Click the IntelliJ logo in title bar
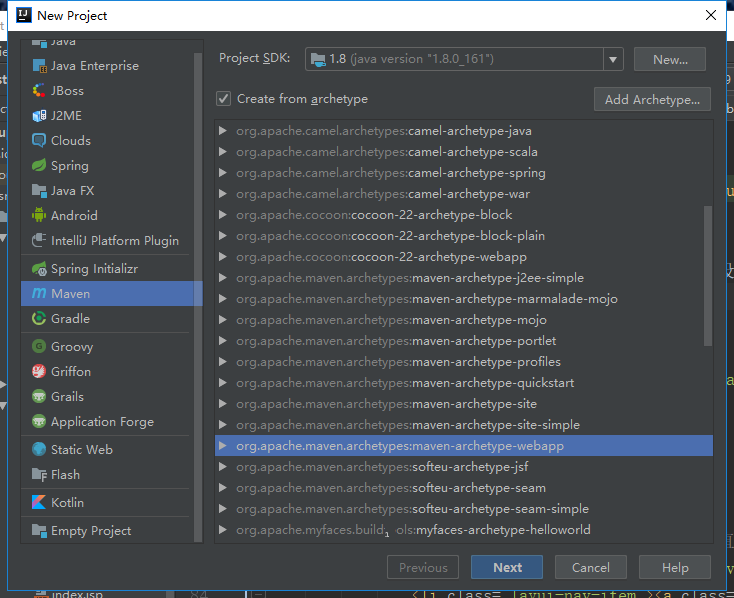Viewport: 734px width, 598px height. 24,15
